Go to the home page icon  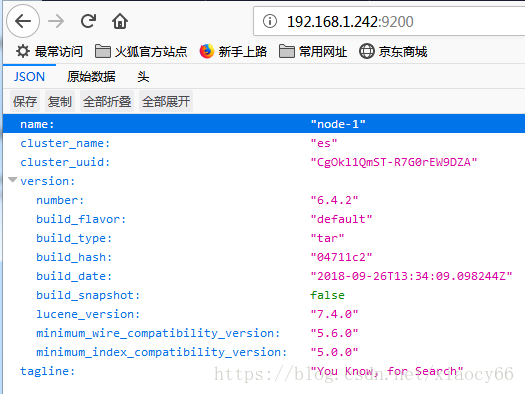(x=120, y=21)
